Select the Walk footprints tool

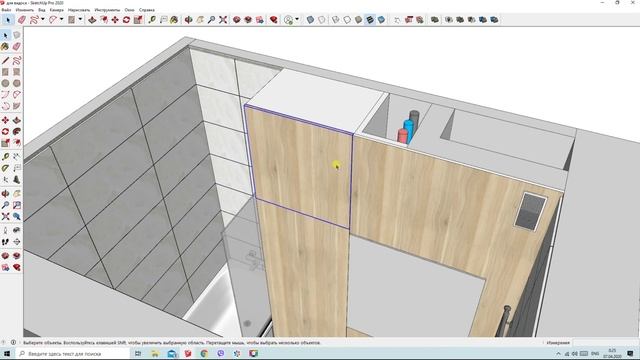pos(5,242)
